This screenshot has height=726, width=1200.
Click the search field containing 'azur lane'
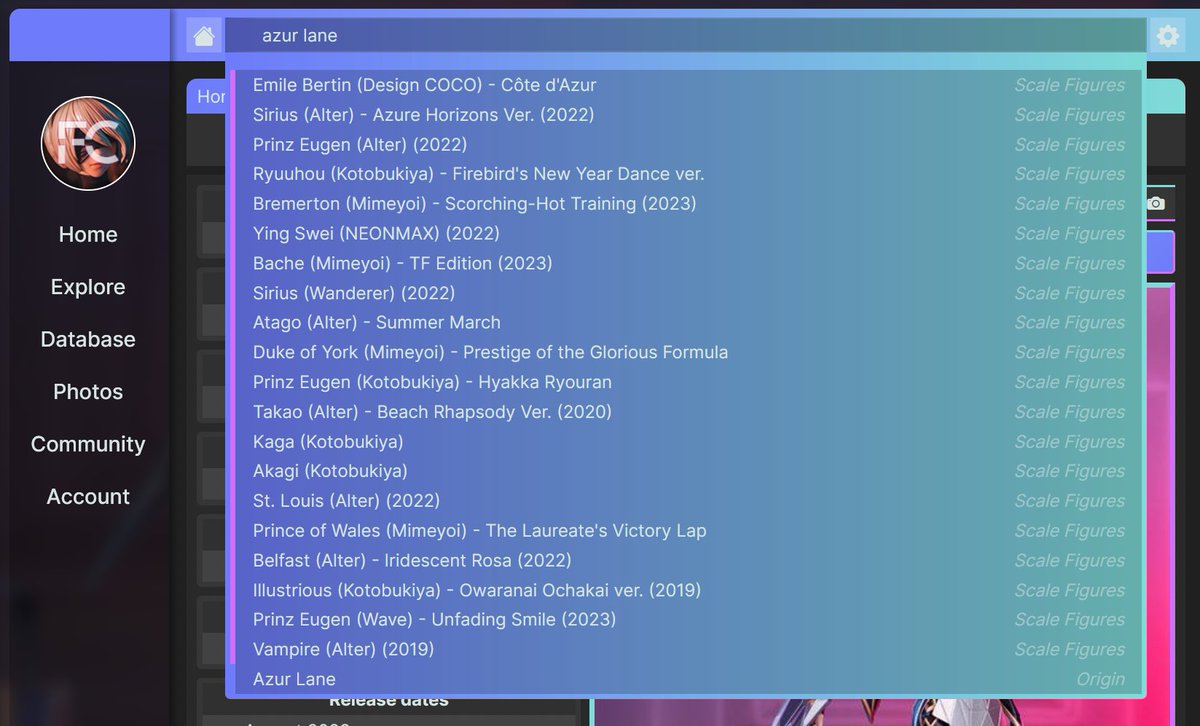(685, 36)
